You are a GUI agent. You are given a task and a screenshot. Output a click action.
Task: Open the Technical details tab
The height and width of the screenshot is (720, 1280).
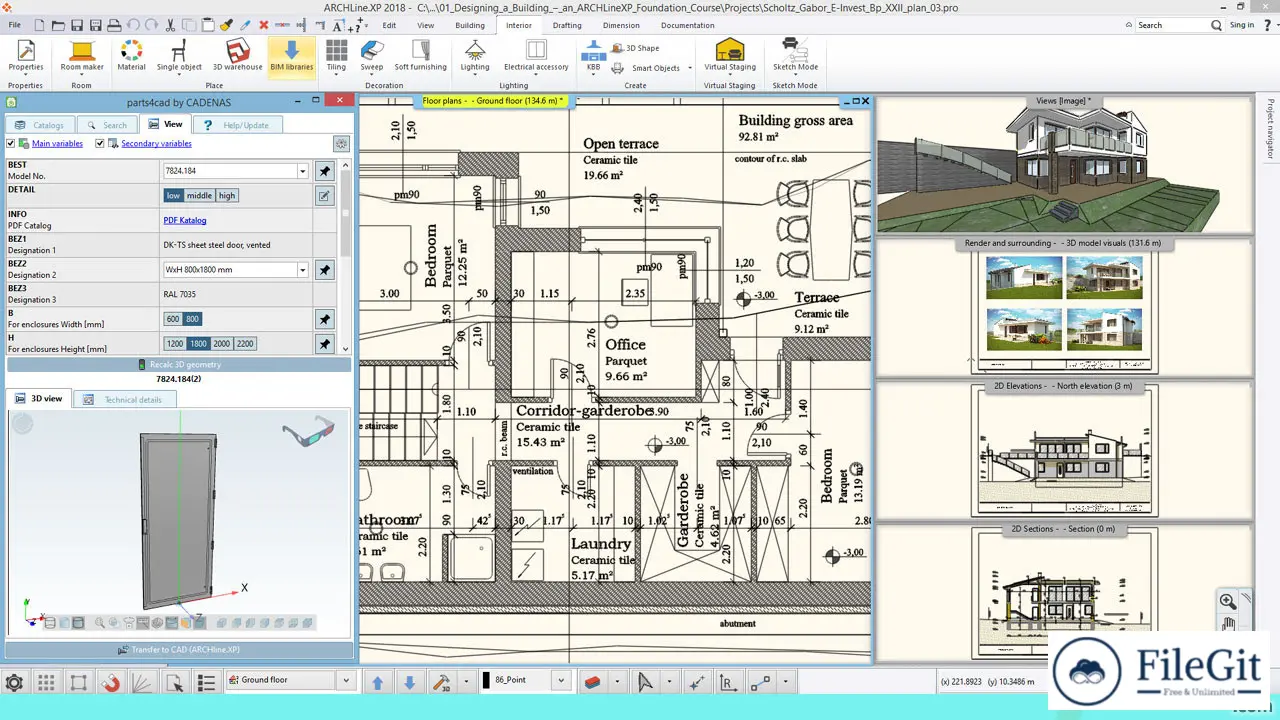125,399
